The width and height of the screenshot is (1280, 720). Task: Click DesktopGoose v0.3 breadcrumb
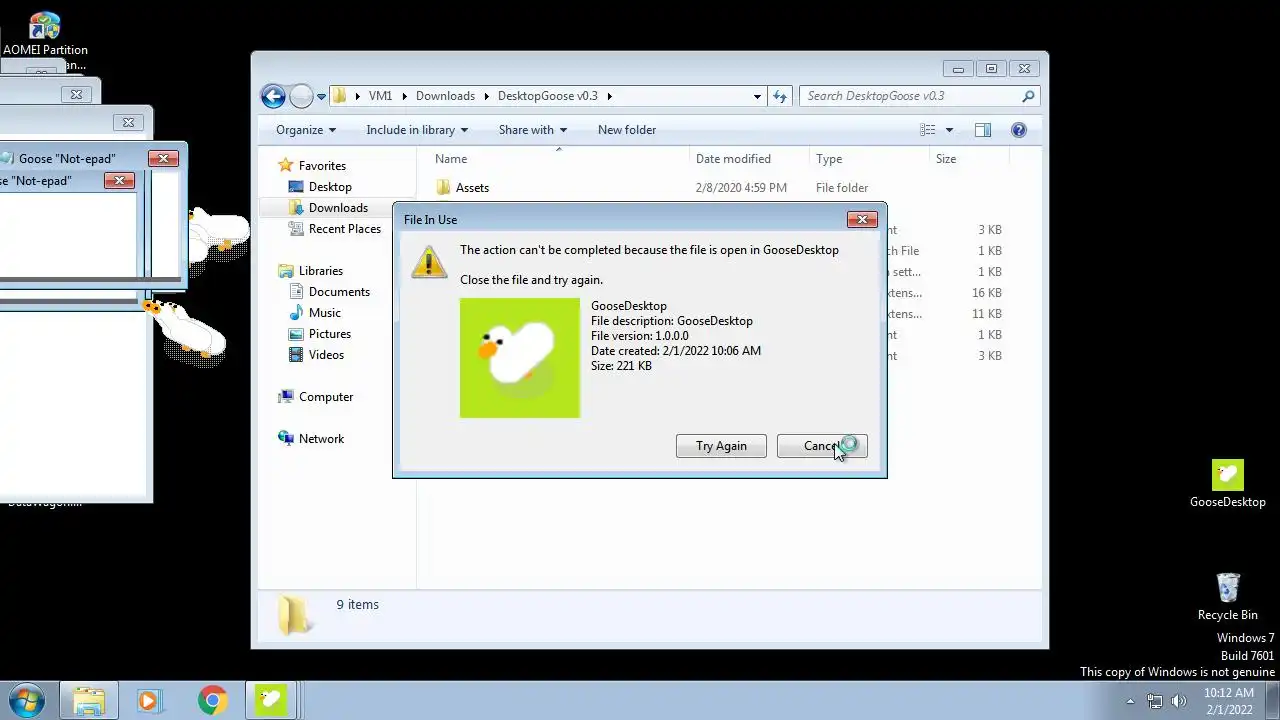[548, 96]
